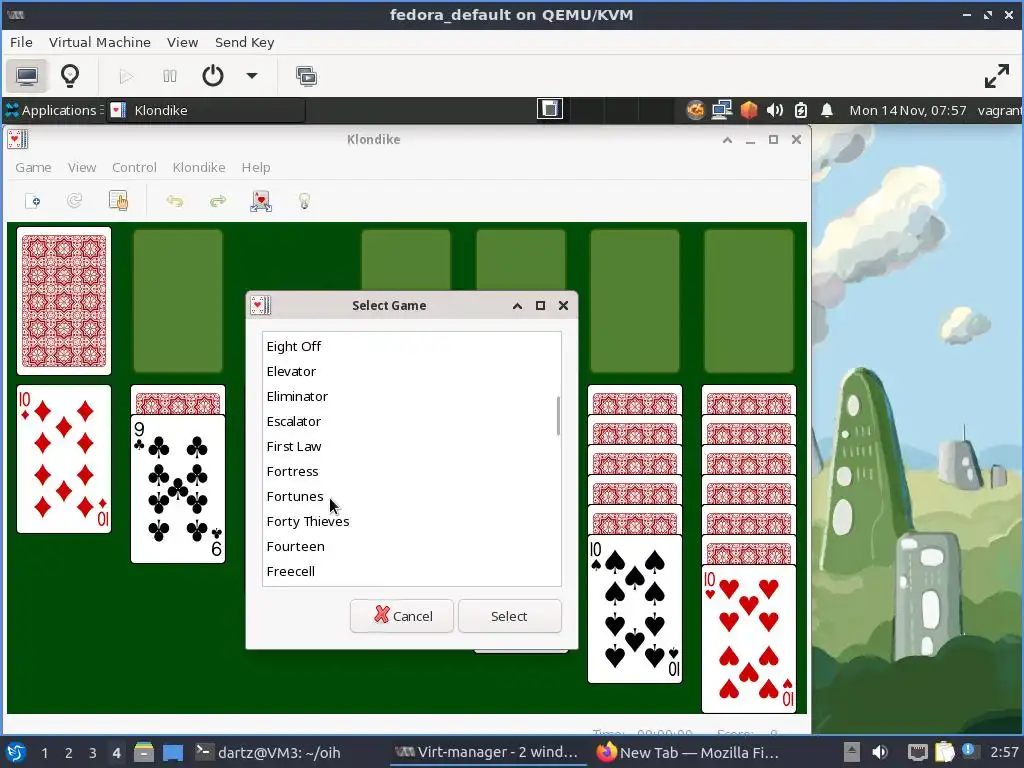This screenshot has height=768, width=1024.
Task: Click the Select button in dialog
Action: coord(509,616)
